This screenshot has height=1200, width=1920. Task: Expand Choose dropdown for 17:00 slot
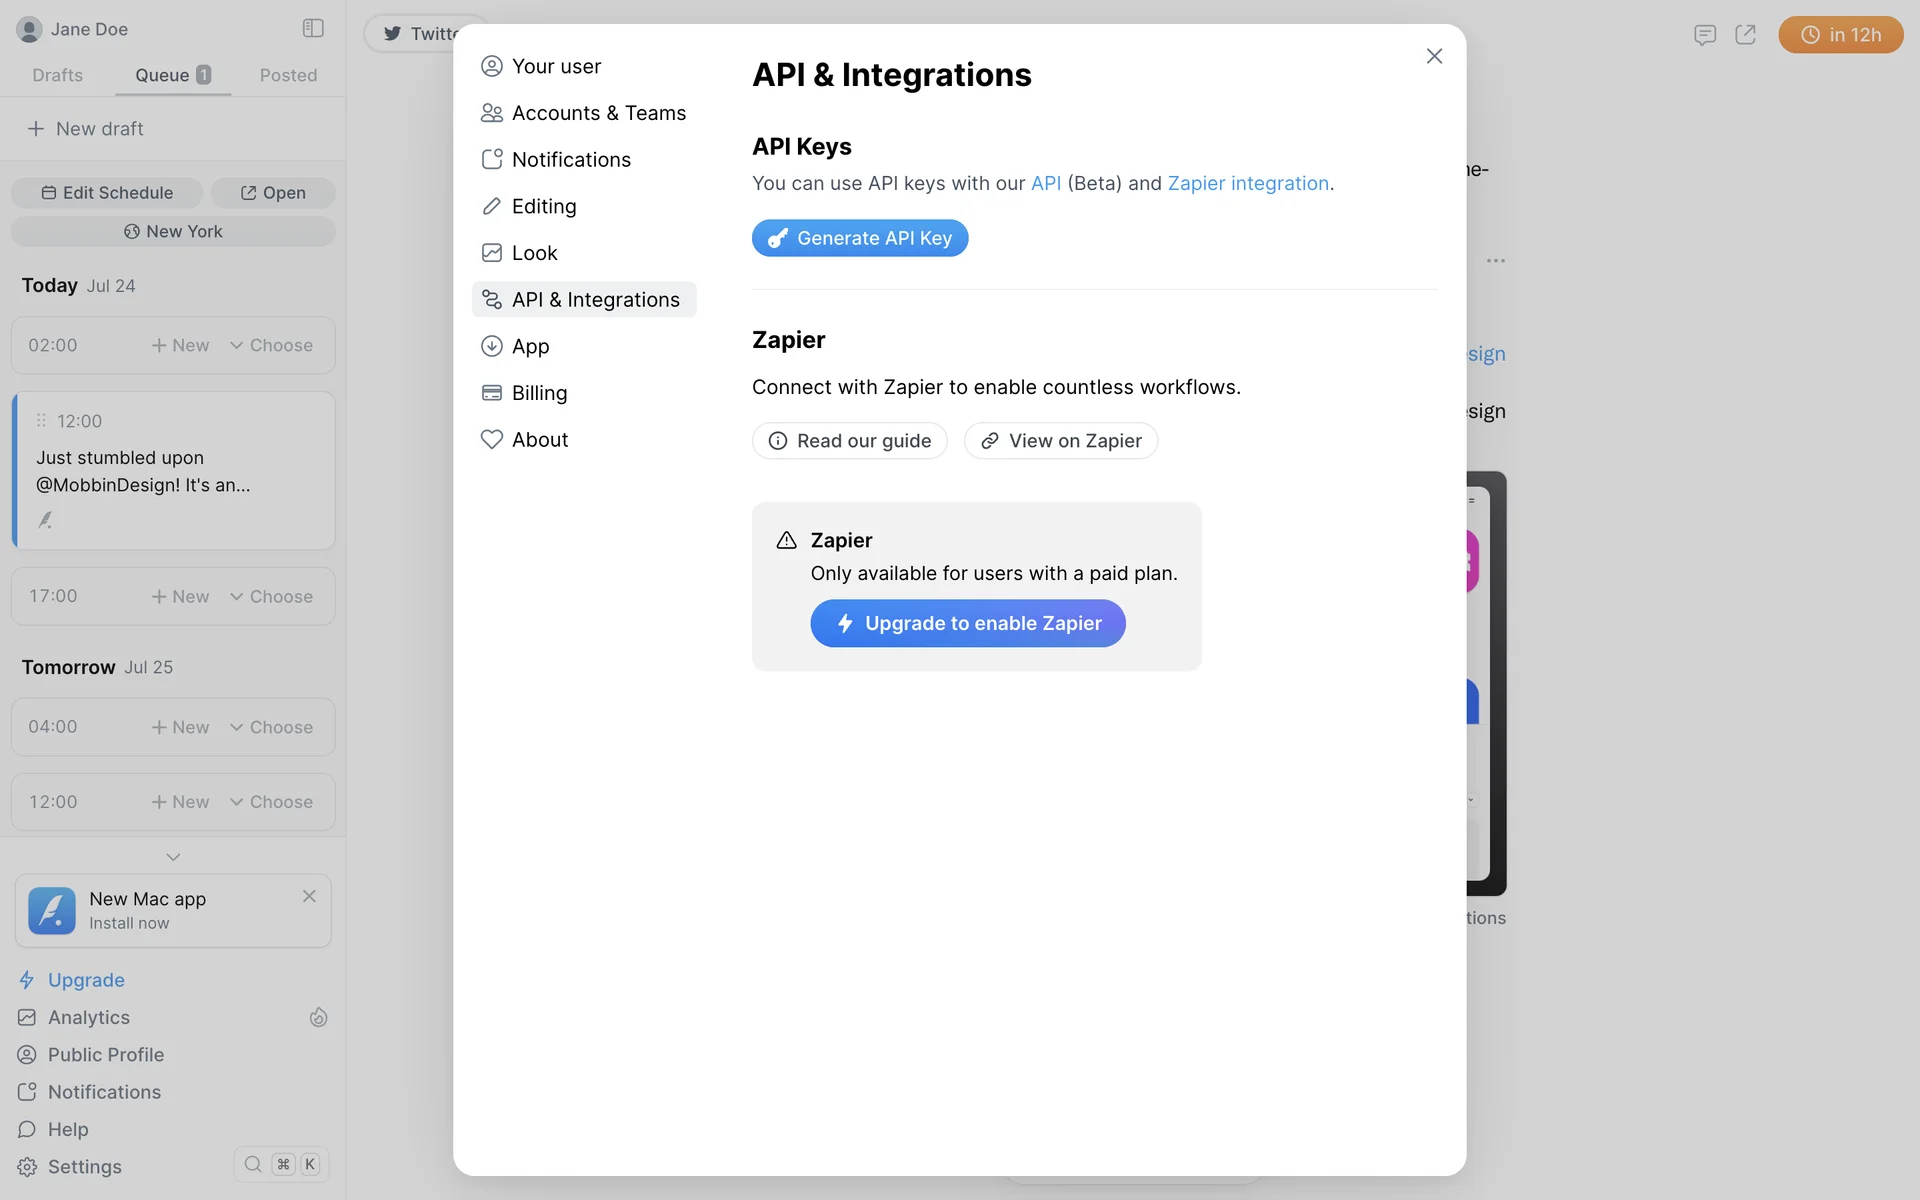pos(271,596)
